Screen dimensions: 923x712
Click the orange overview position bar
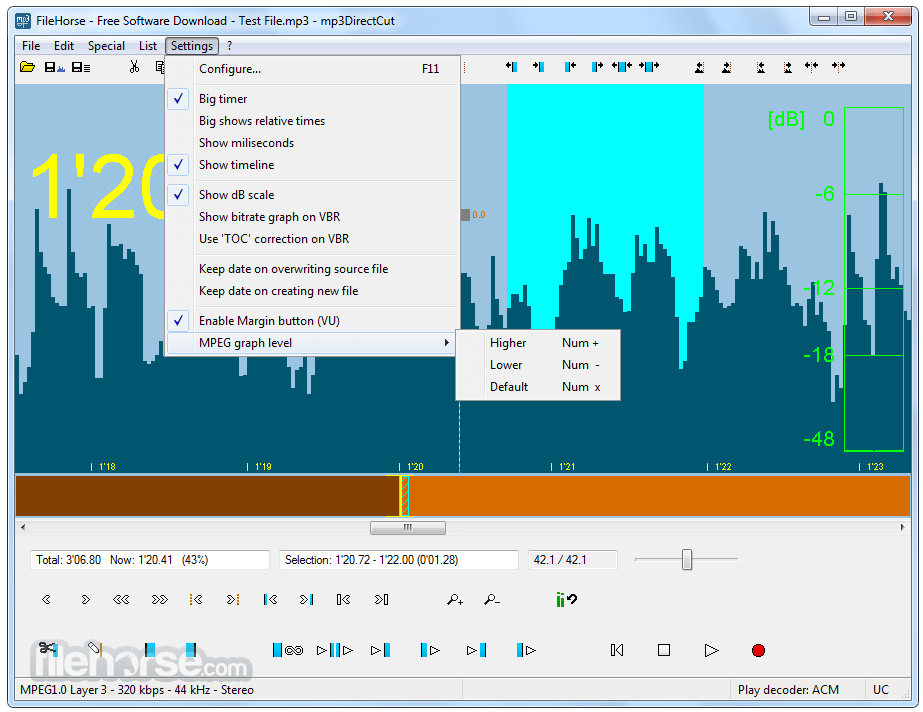click(x=463, y=495)
